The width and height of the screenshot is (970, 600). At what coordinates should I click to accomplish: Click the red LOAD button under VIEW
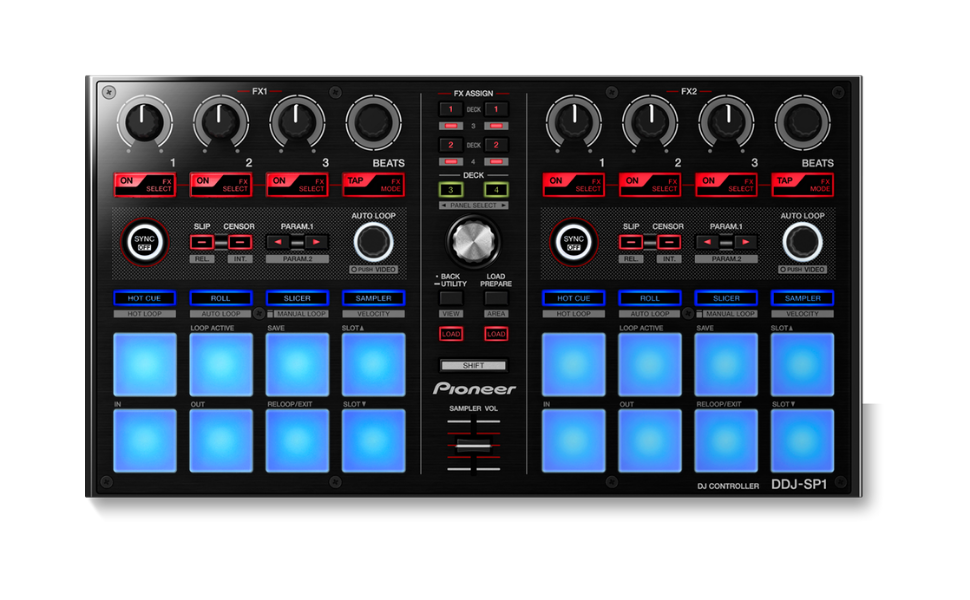[x=451, y=334]
